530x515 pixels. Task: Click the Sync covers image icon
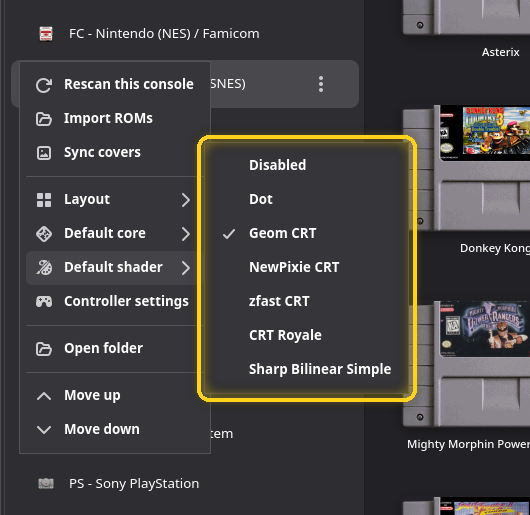44,153
